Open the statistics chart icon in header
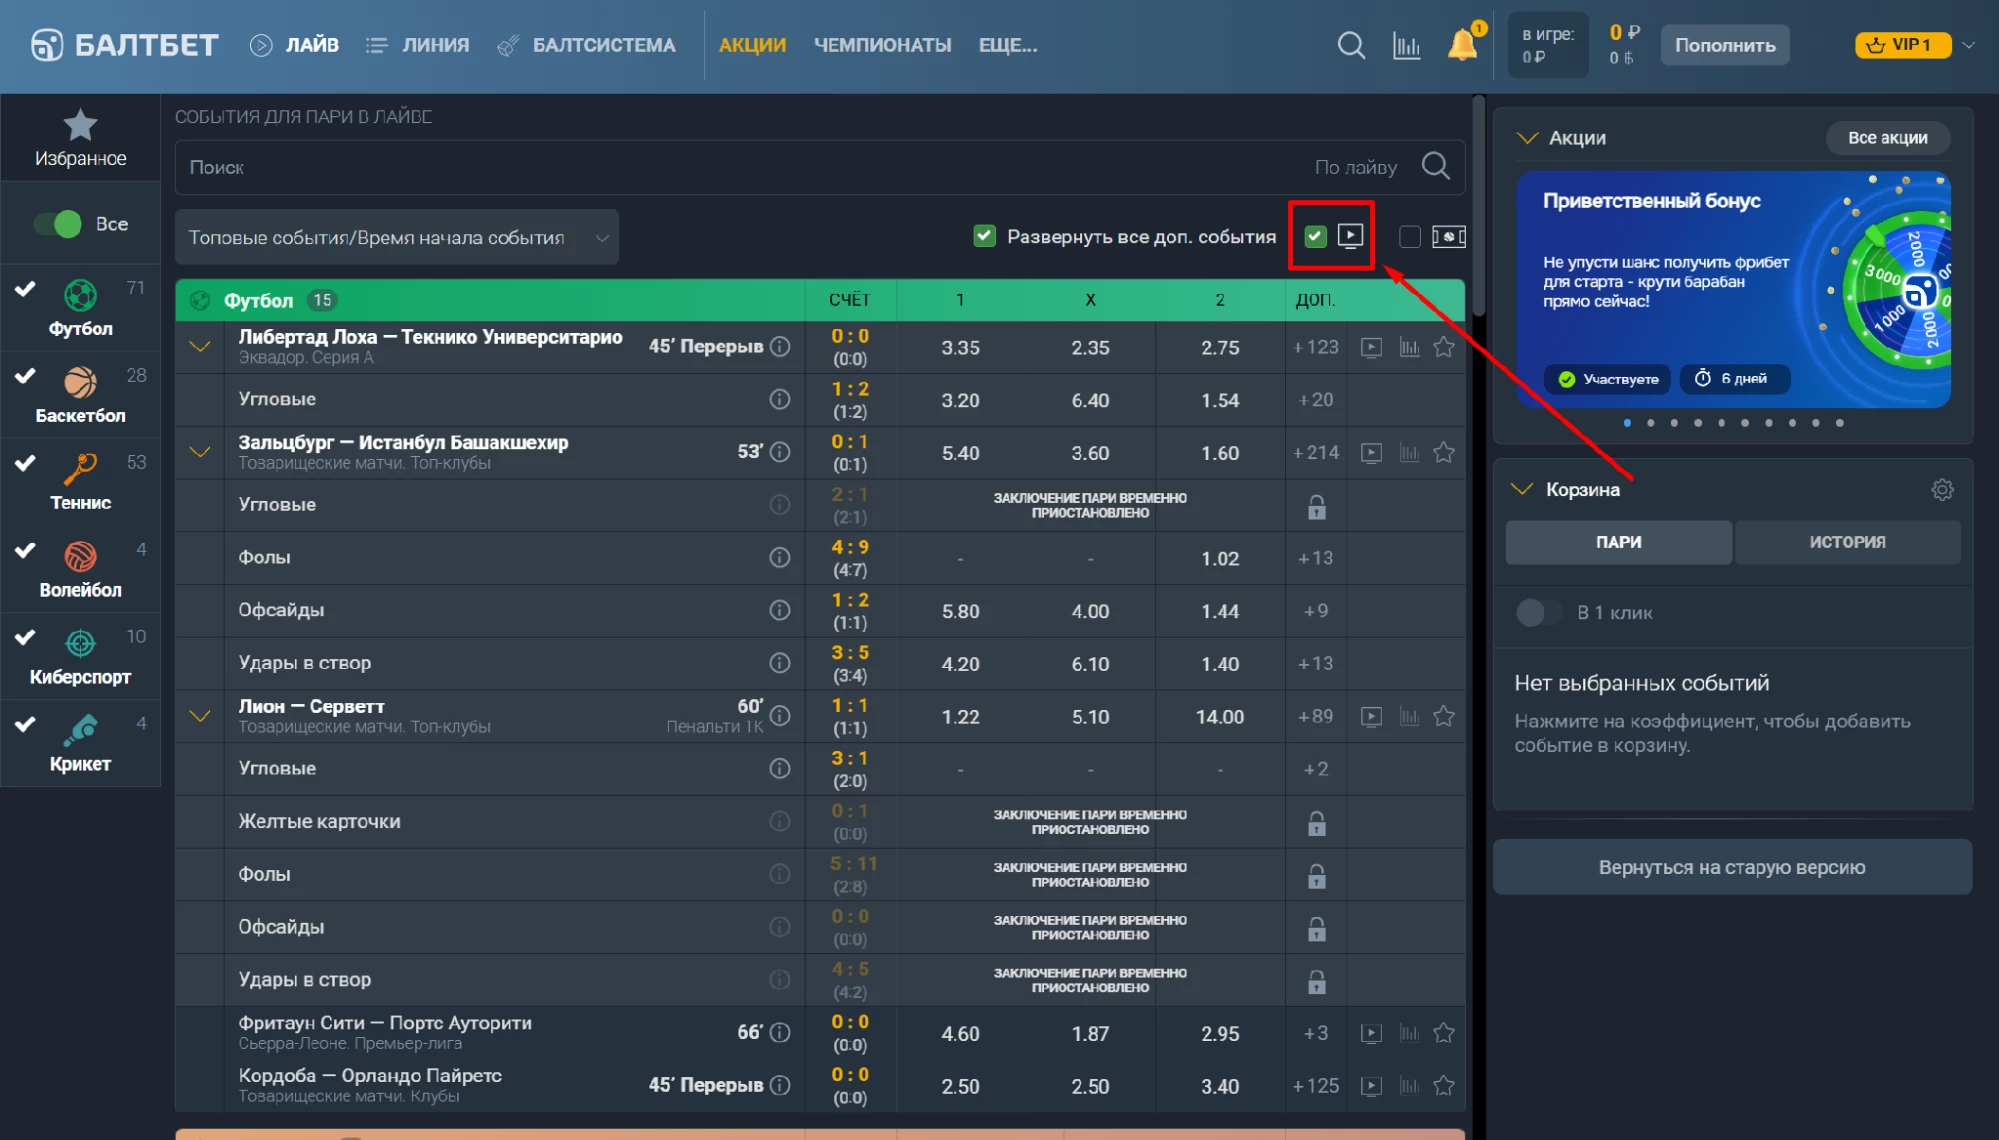This screenshot has height=1140, width=1999. tap(1406, 45)
